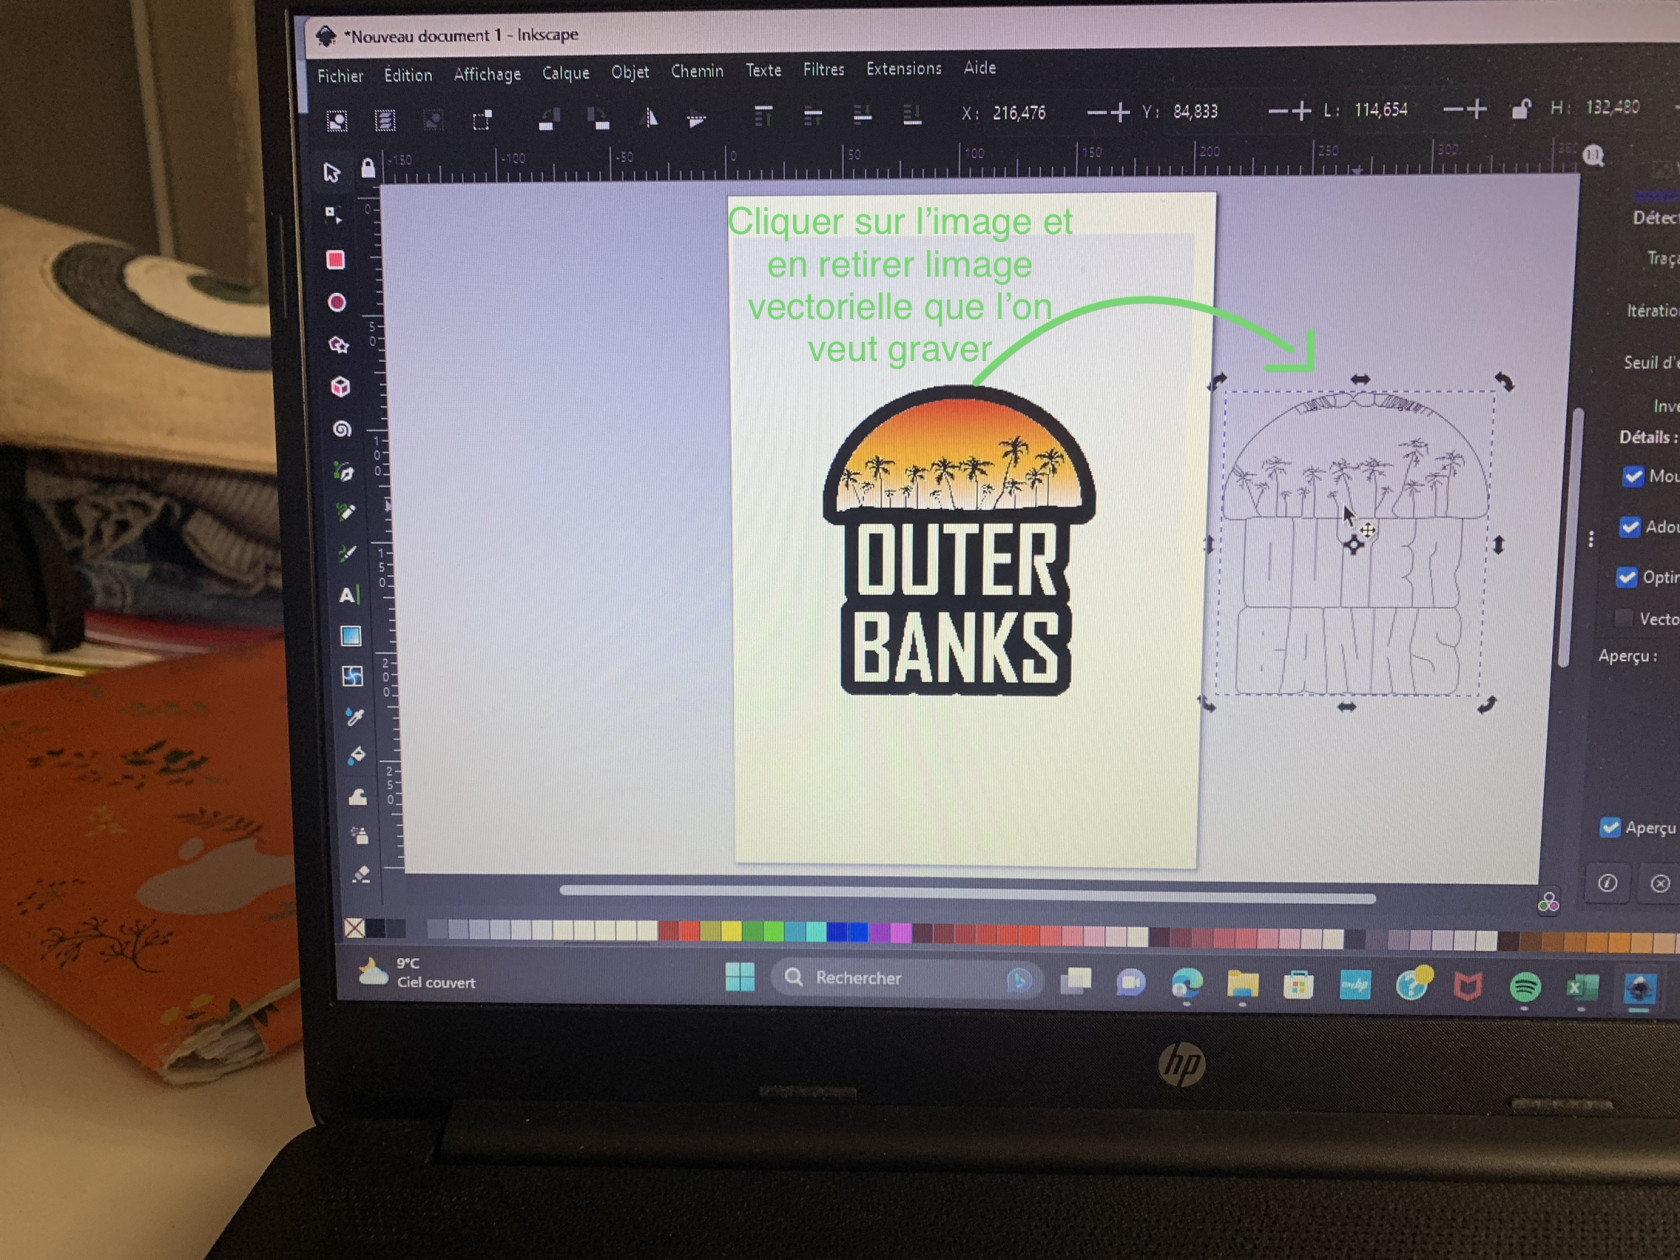Open the Aide menu

[x=980, y=67]
